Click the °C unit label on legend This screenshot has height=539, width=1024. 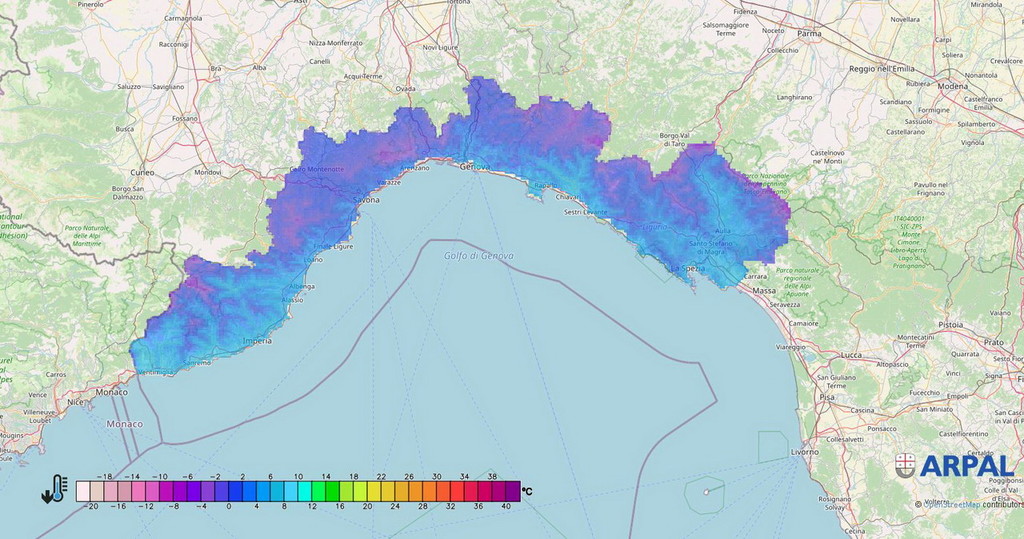pyautogui.click(x=527, y=491)
